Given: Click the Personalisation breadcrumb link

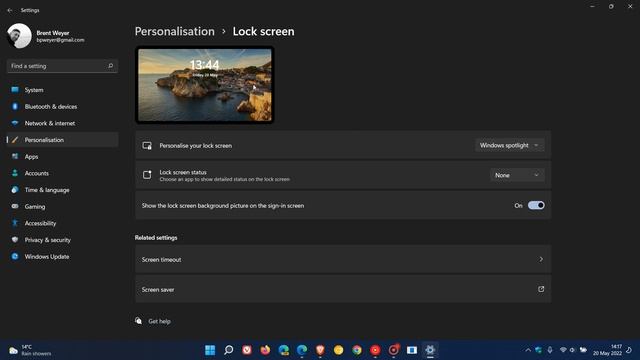Looking at the screenshot, I should 175,31.
